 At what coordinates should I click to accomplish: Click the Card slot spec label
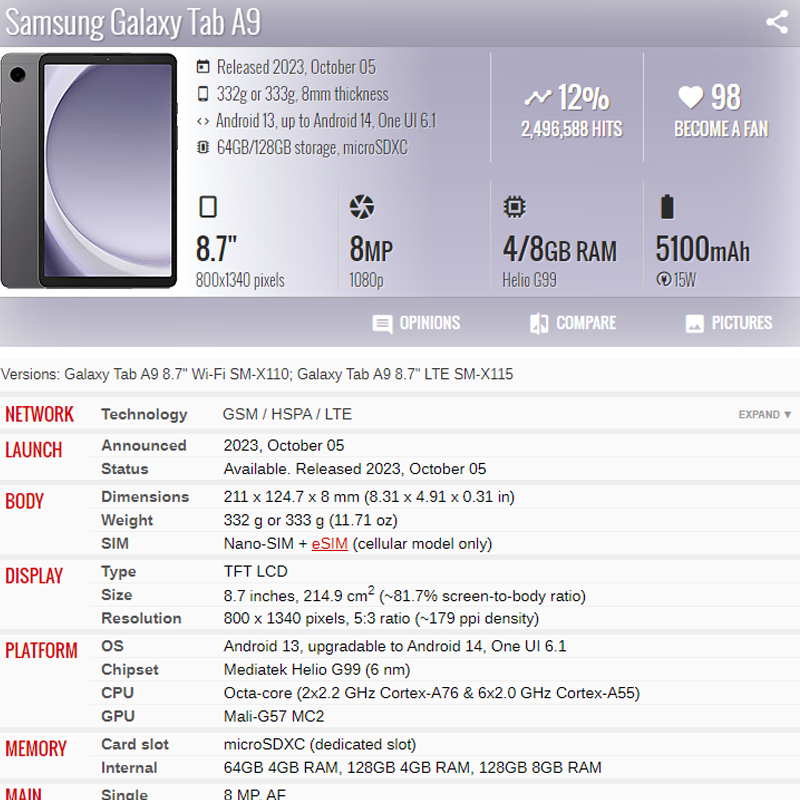pyautogui.click(x=135, y=744)
